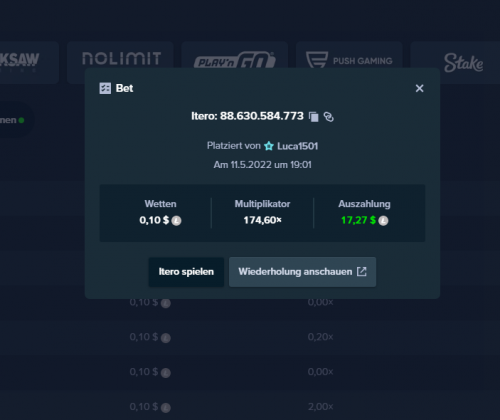Click the 174,60x multiplier value
The height and width of the screenshot is (420, 500).
tap(262, 220)
